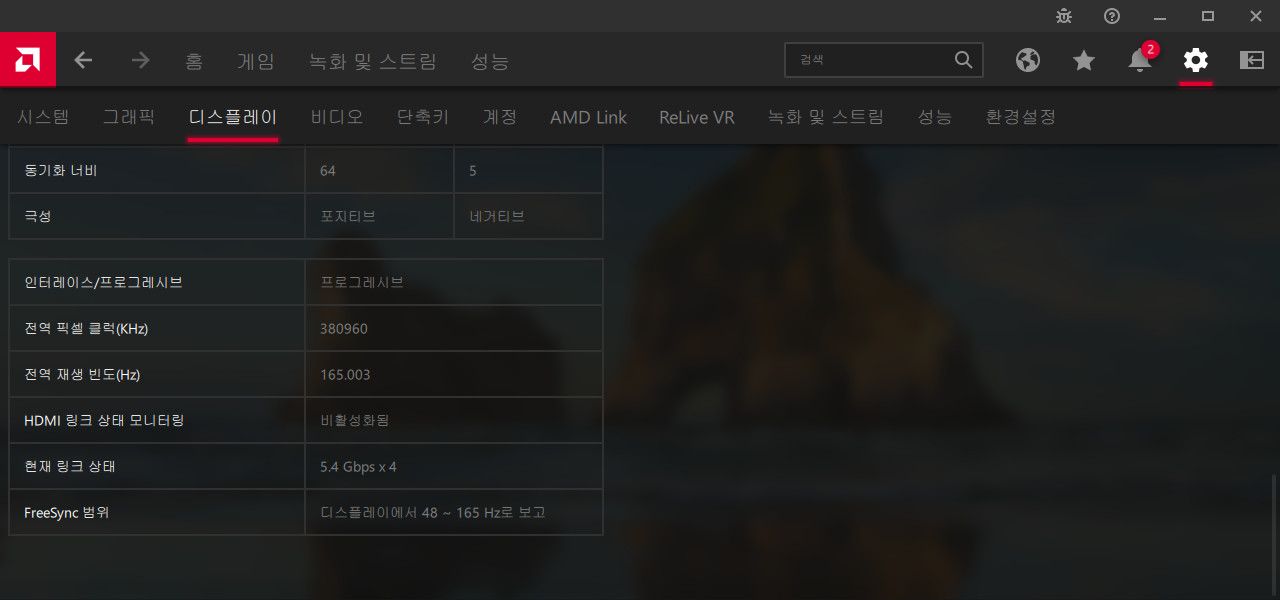This screenshot has width=1280, height=600.
Task: Click the 인터레이스/프로그레시브 label
Action: 103,283
